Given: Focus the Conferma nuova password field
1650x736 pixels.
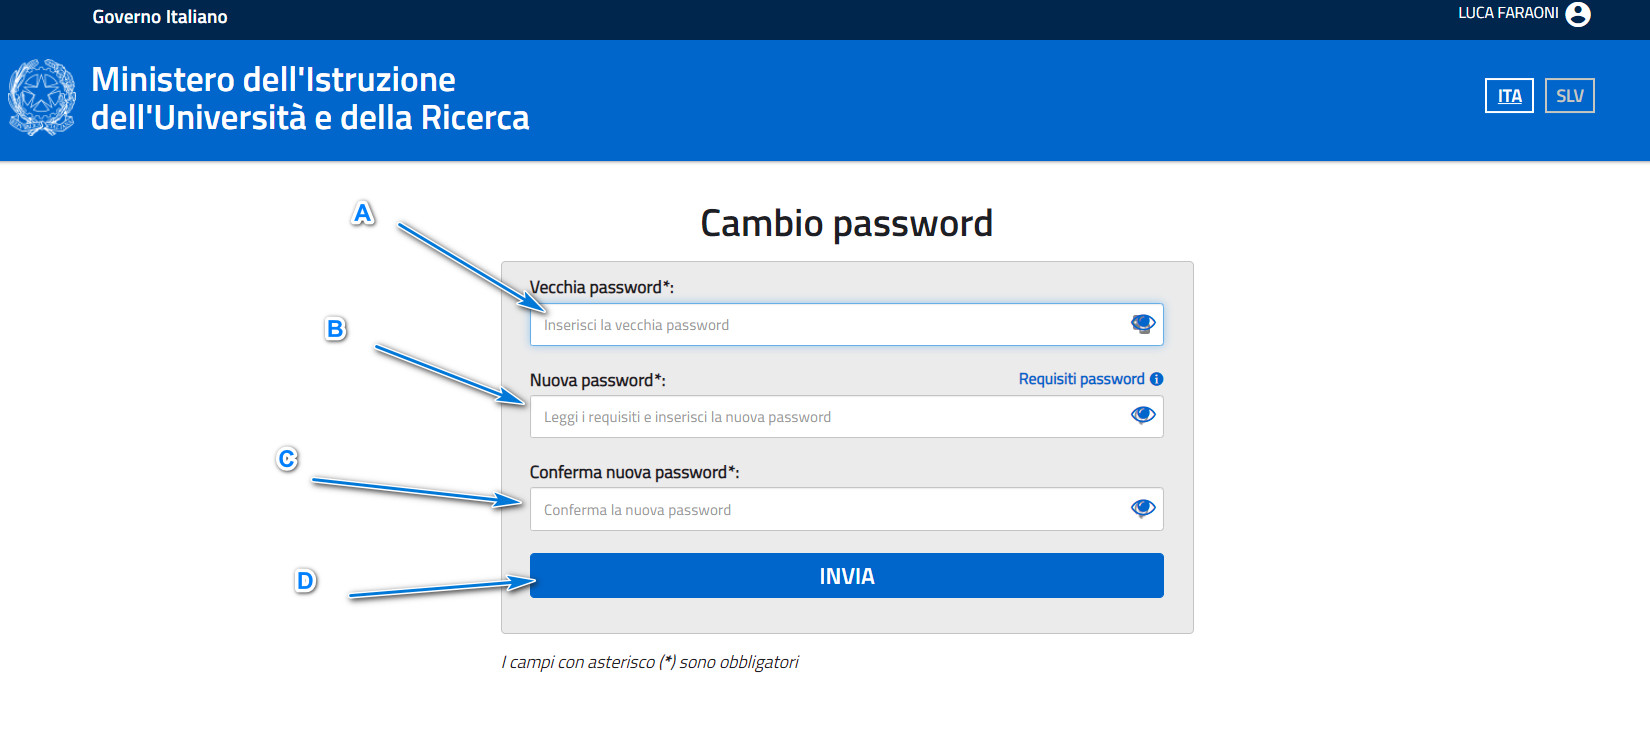Looking at the screenshot, I should (846, 509).
